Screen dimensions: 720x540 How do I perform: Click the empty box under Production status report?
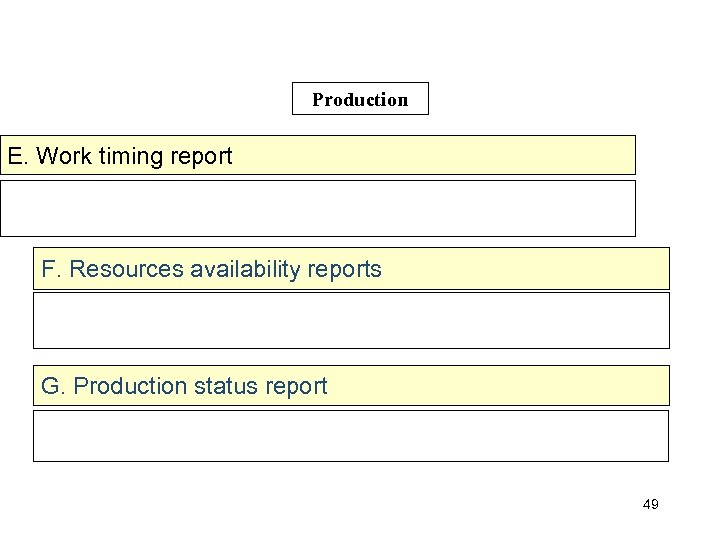click(x=351, y=435)
